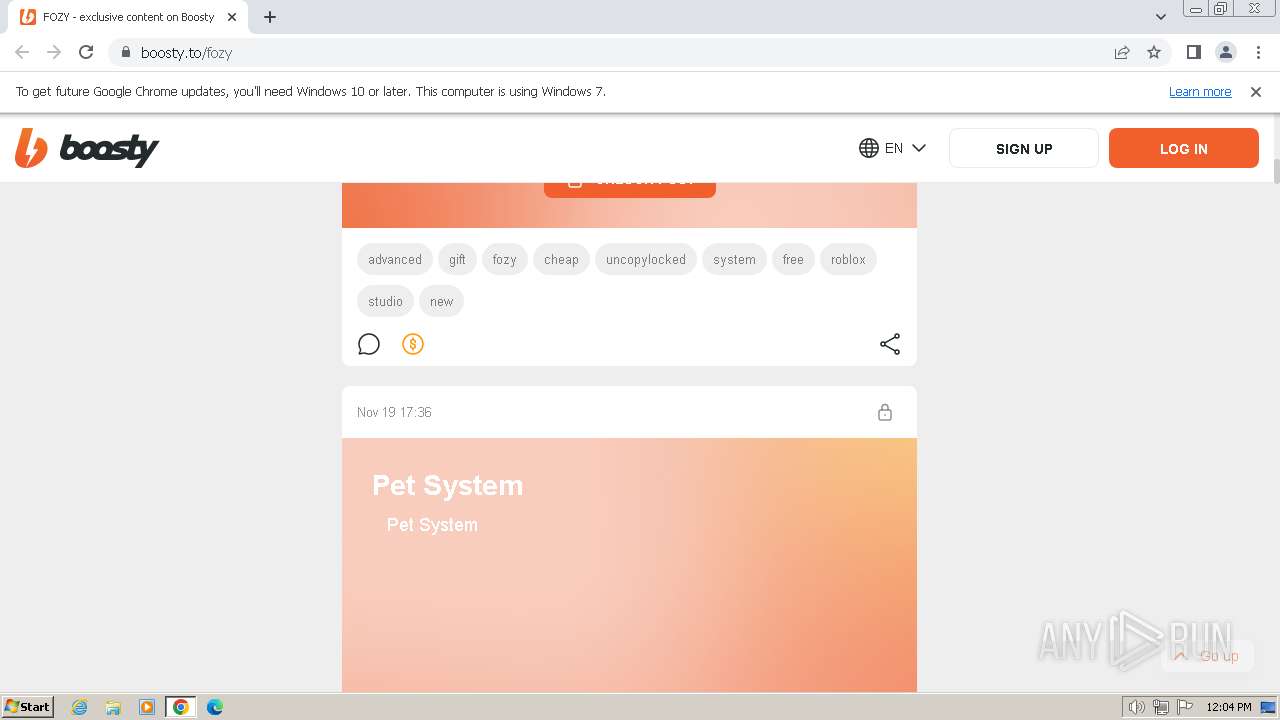Screen dimensions: 1280x720
Task: Launch Windows Media Player from taskbar
Action: pos(147,707)
